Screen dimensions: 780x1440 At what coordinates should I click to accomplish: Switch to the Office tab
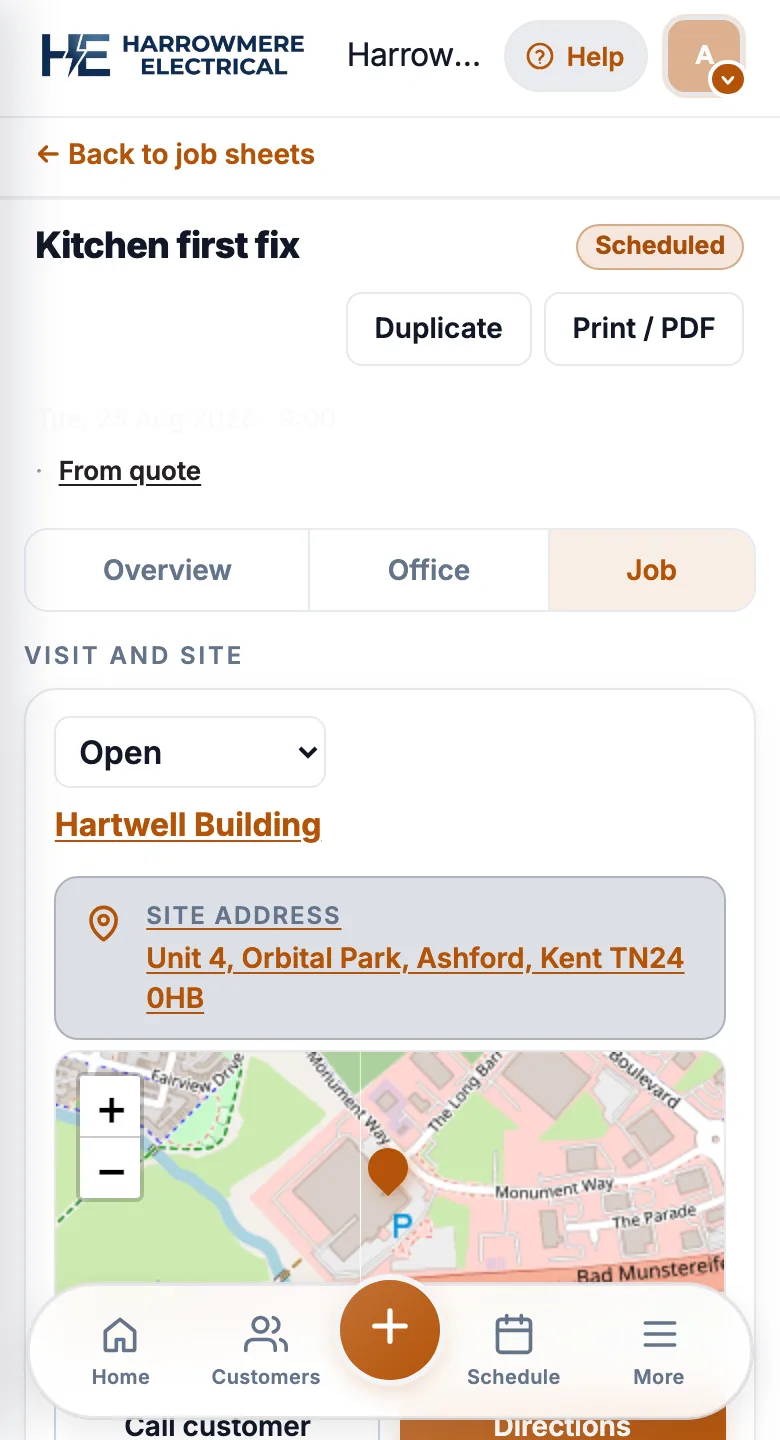click(x=429, y=570)
